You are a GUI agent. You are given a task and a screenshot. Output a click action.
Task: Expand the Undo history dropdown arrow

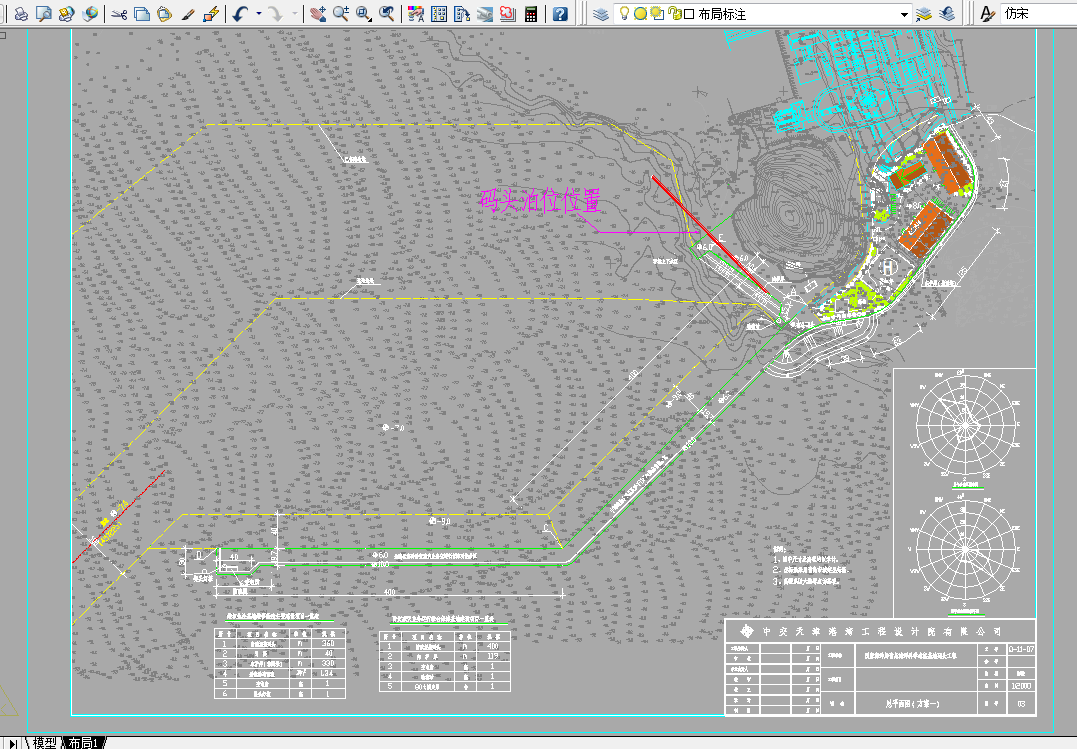pos(259,14)
